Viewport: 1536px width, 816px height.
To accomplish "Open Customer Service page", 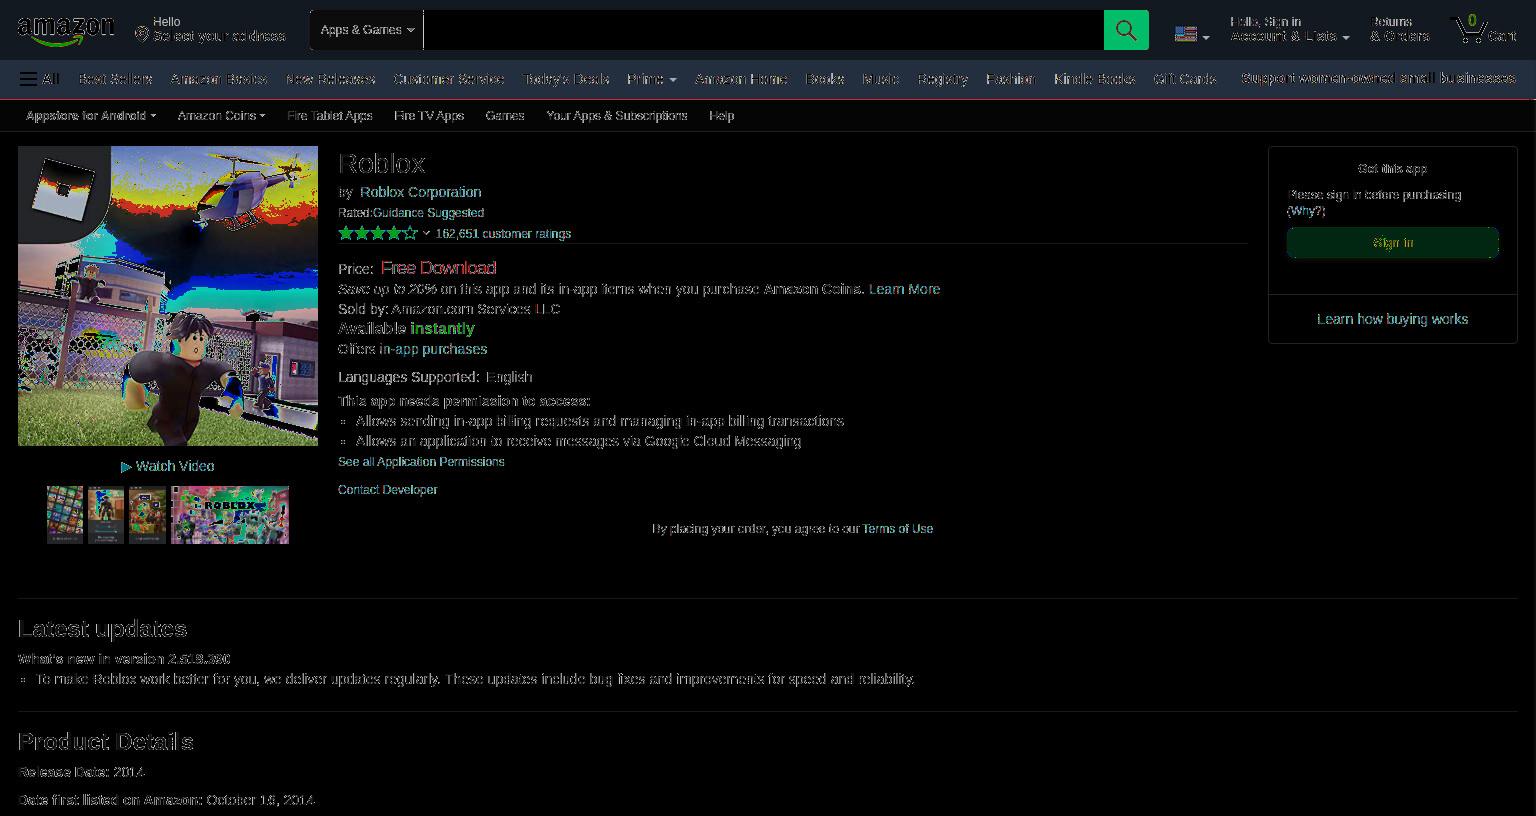I will [449, 79].
